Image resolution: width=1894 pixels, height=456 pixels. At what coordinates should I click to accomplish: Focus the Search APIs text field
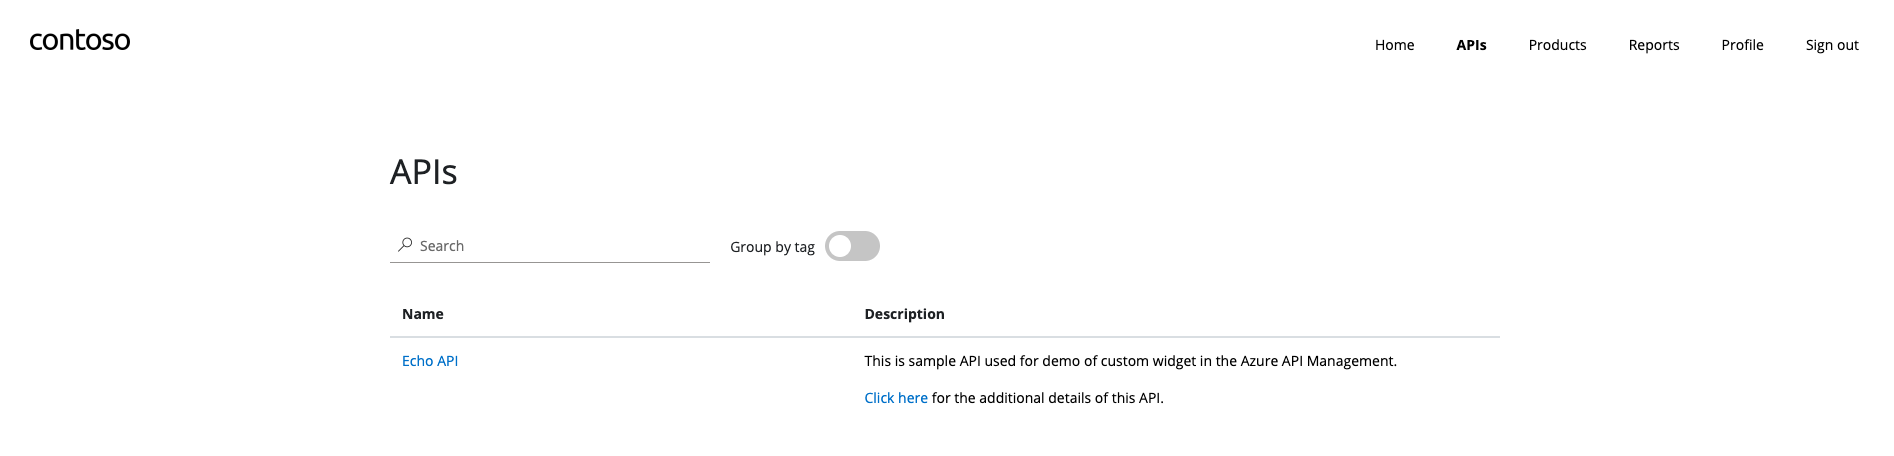[x=560, y=246]
